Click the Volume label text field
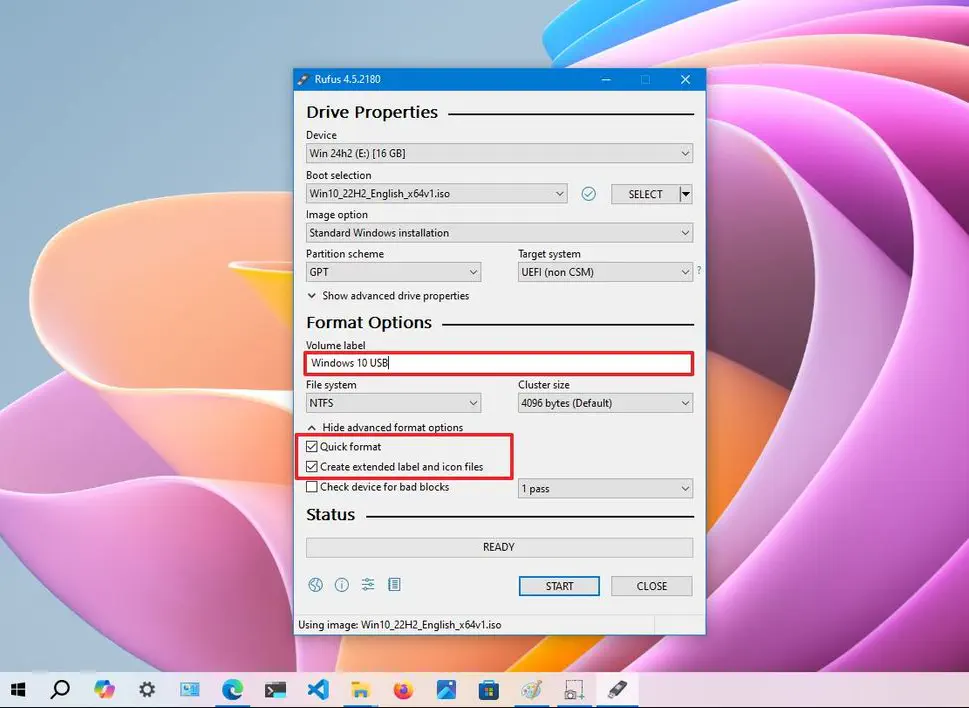The height and width of the screenshot is (708, 969). (499, 363)
